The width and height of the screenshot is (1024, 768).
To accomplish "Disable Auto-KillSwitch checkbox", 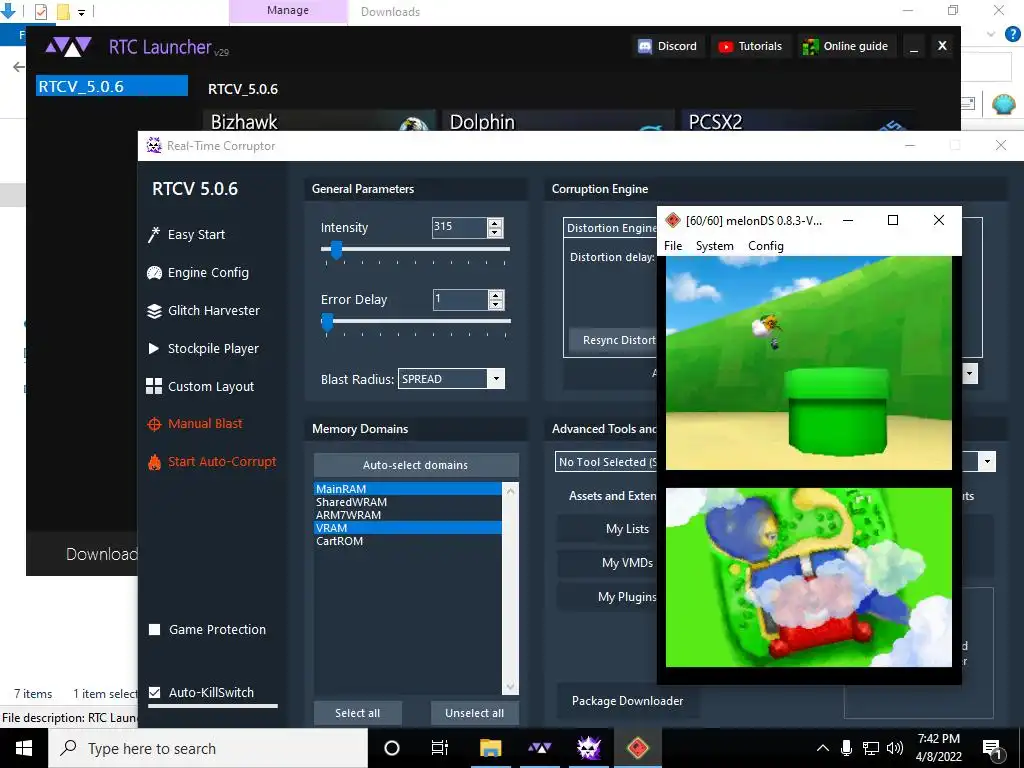I will click(155, 692).
